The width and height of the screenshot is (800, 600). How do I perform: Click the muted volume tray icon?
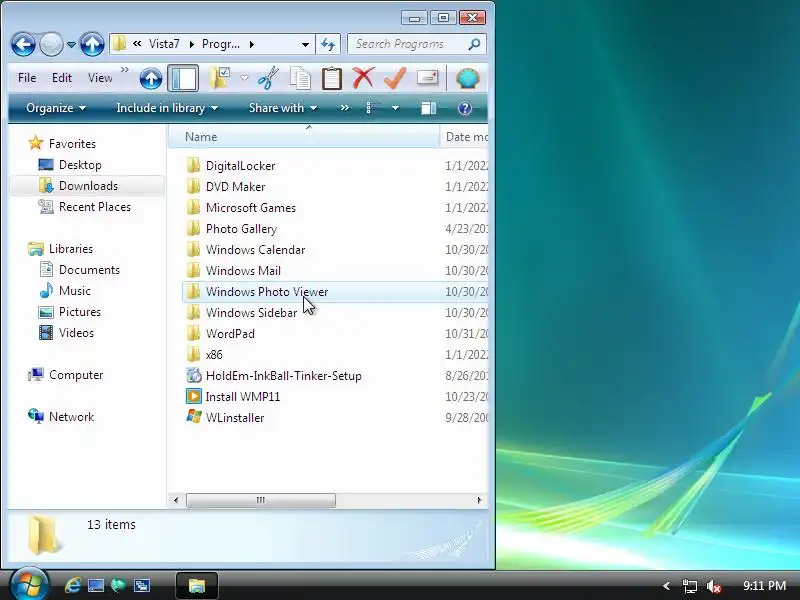713,586
